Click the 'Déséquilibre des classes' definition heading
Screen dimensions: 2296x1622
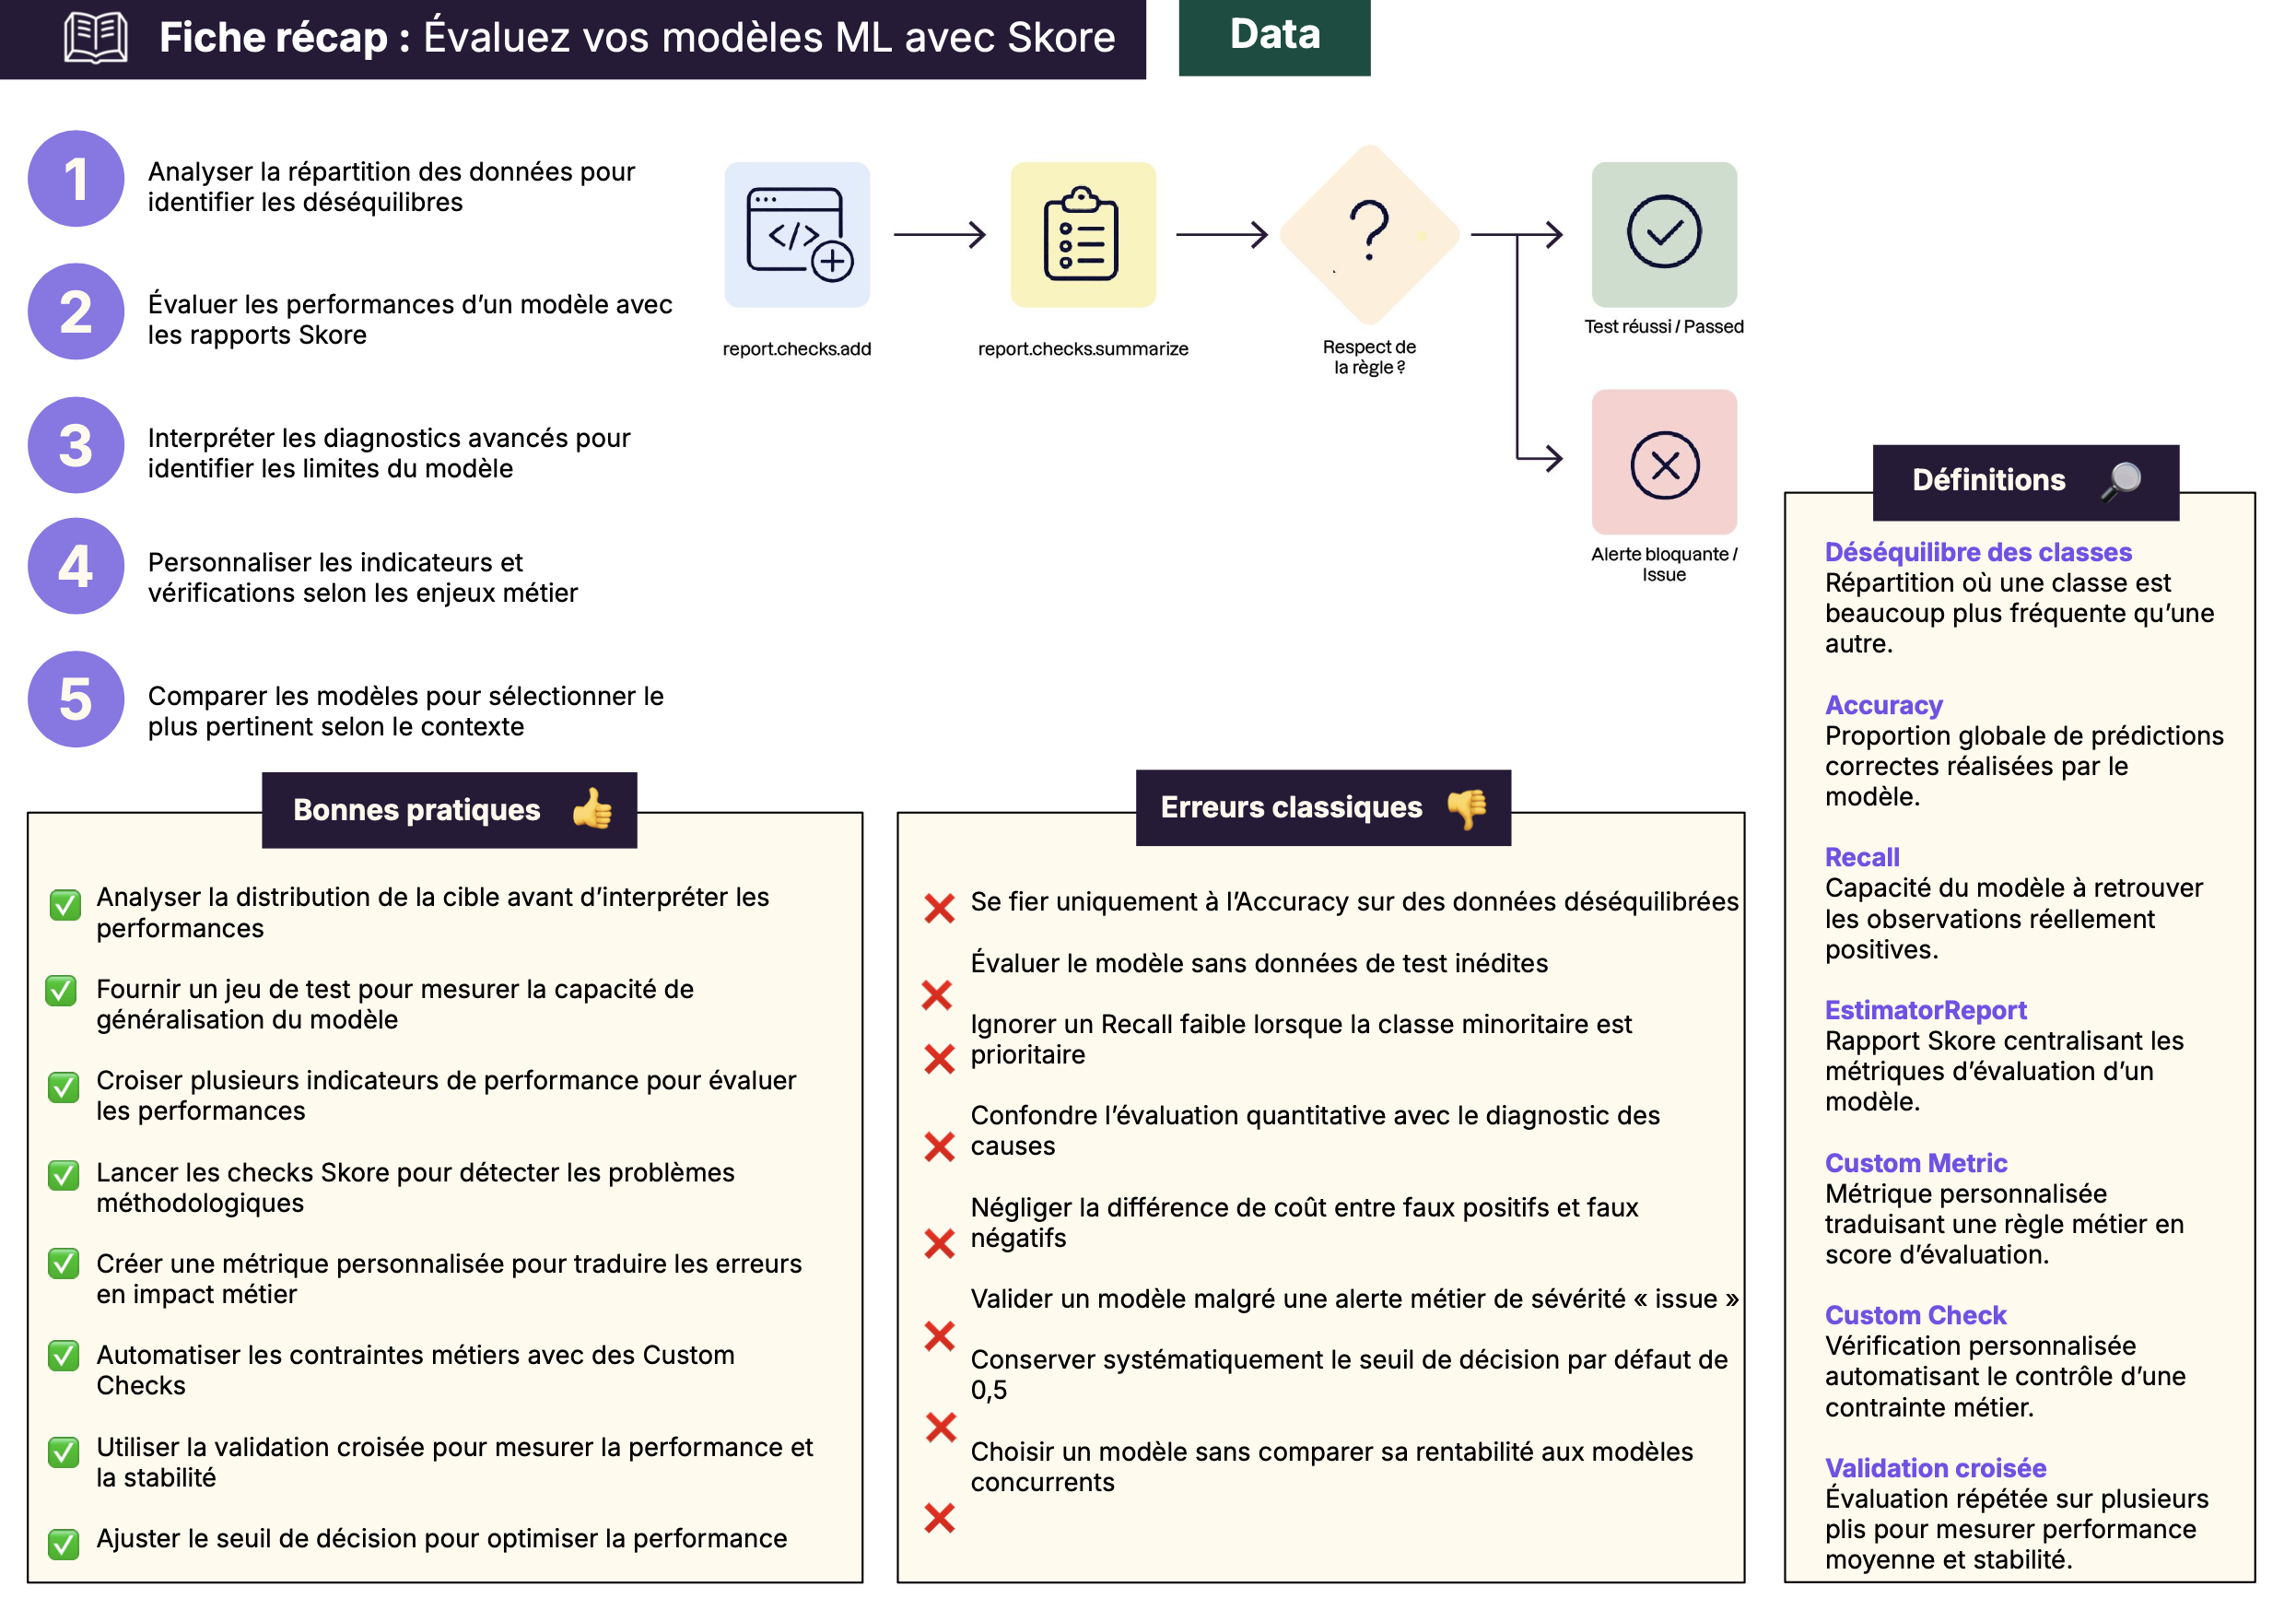[1978, 552]
